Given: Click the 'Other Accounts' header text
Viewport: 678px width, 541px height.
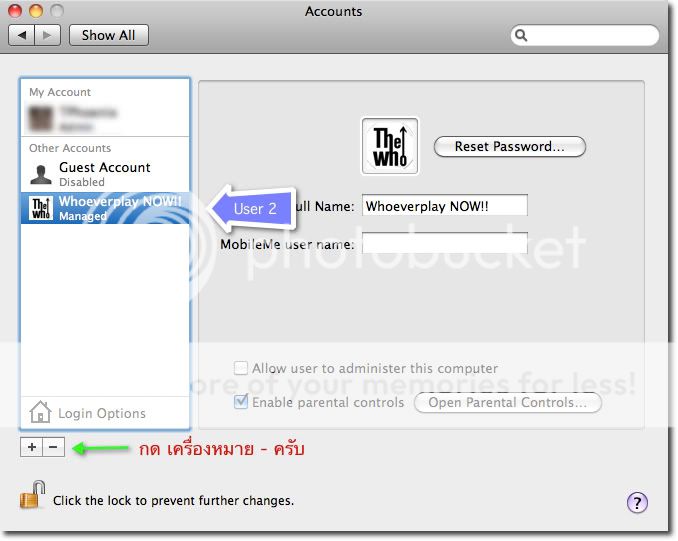Looking at the screenshot, I should 70,148.
